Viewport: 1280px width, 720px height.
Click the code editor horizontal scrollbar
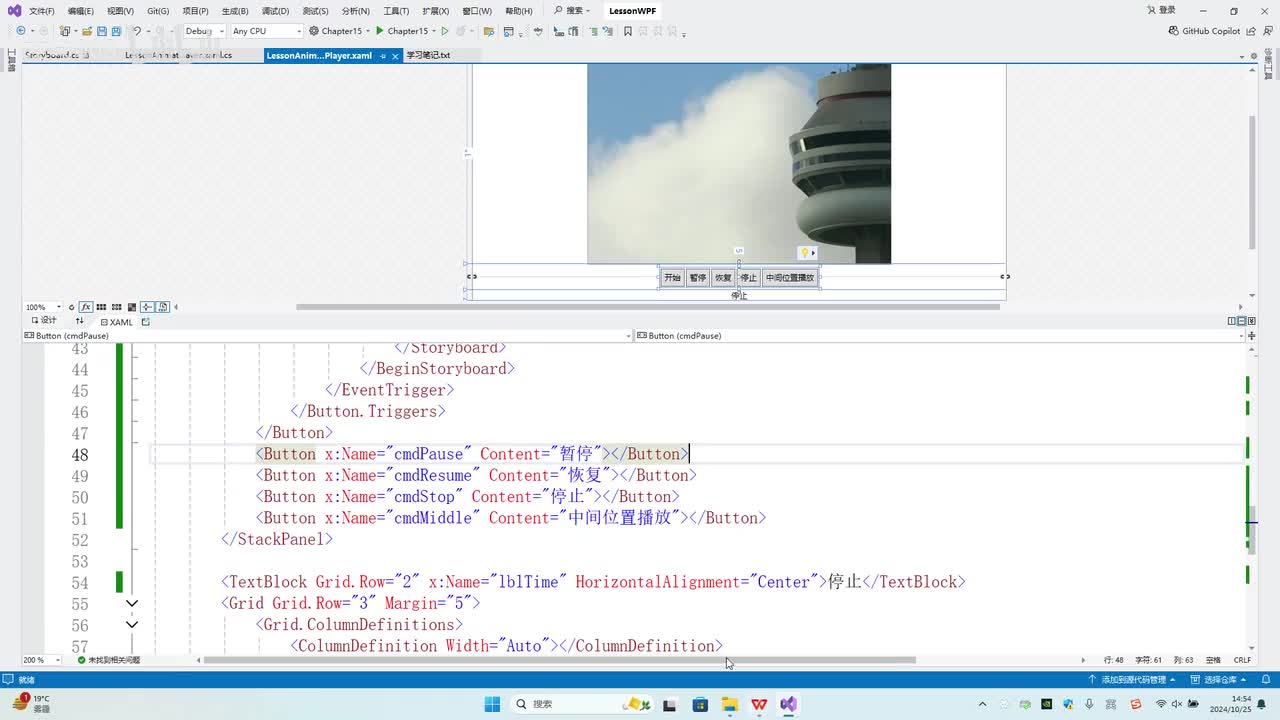pos(560,660)
